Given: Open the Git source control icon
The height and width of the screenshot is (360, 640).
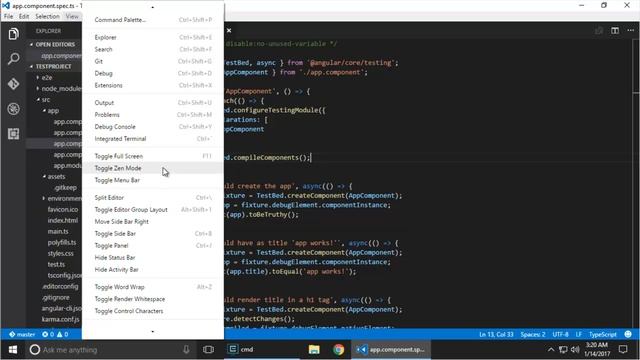Looking at the screenshot, I should click(x=13, y=84).
